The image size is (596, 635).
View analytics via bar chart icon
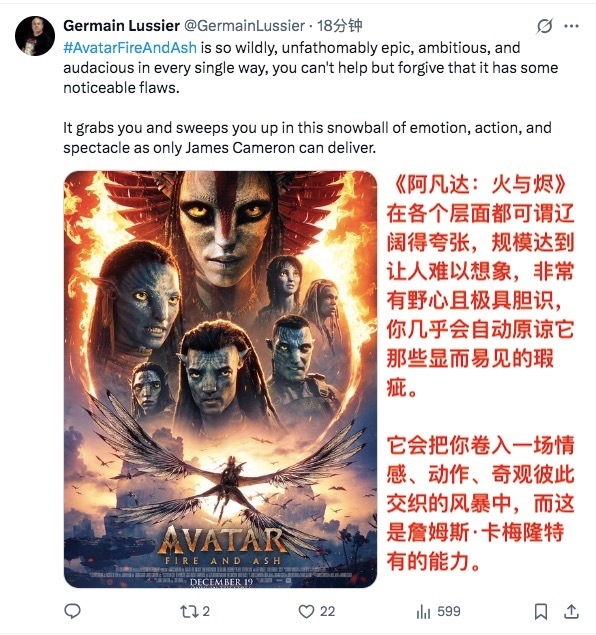423,612
